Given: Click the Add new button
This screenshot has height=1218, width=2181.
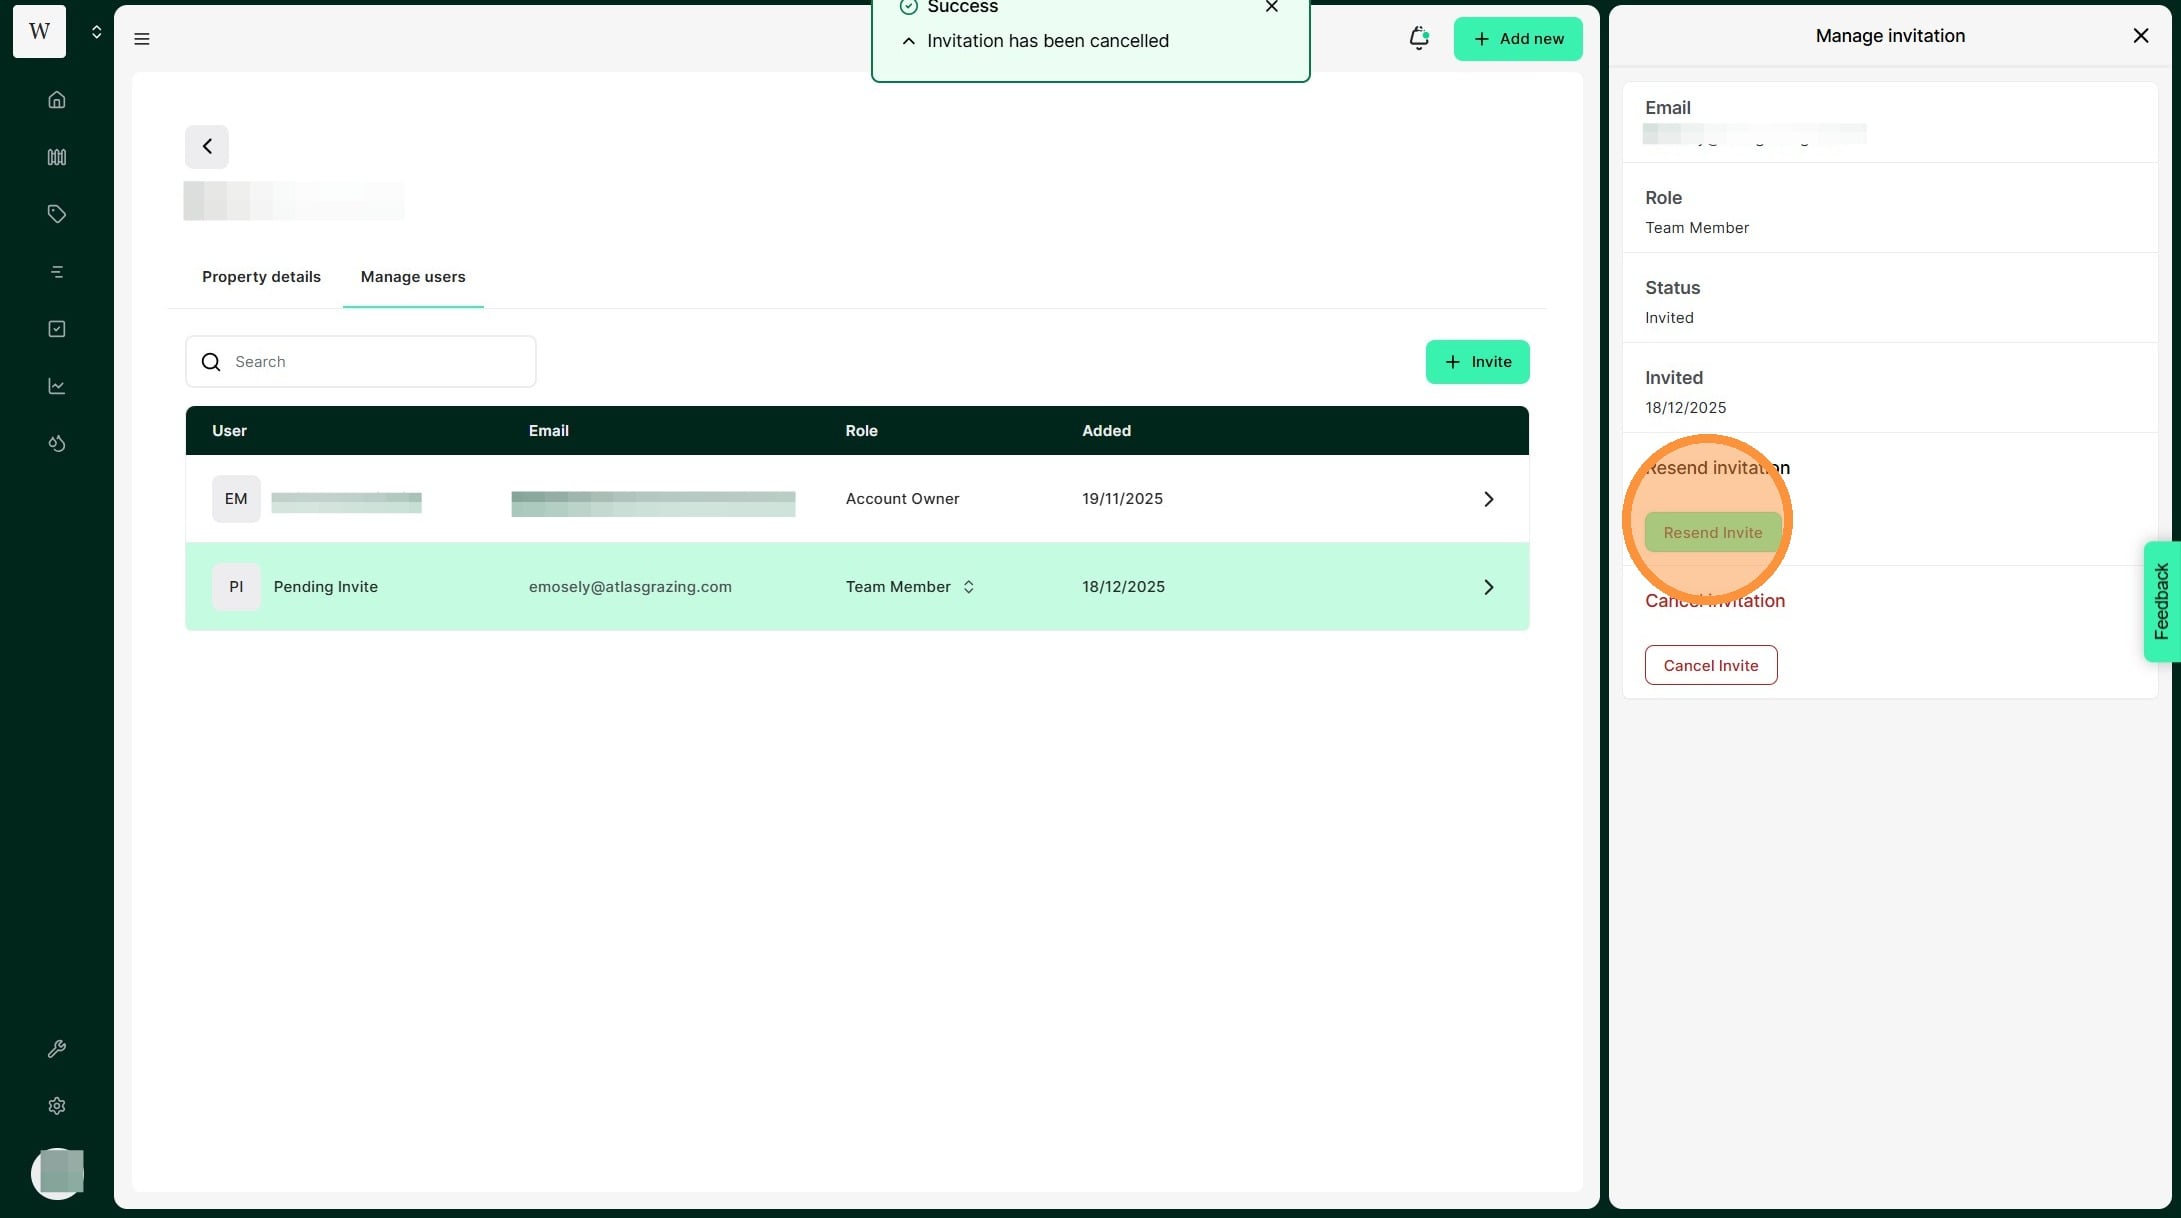Looking at the screenshot, I should click(x=1517, y=39).
